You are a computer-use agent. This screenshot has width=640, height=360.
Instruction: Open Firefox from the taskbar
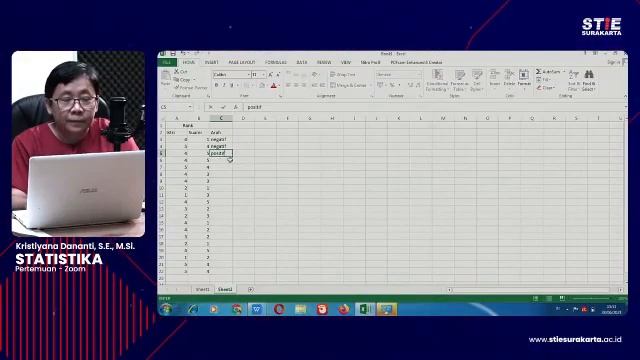tap(344, 309)
